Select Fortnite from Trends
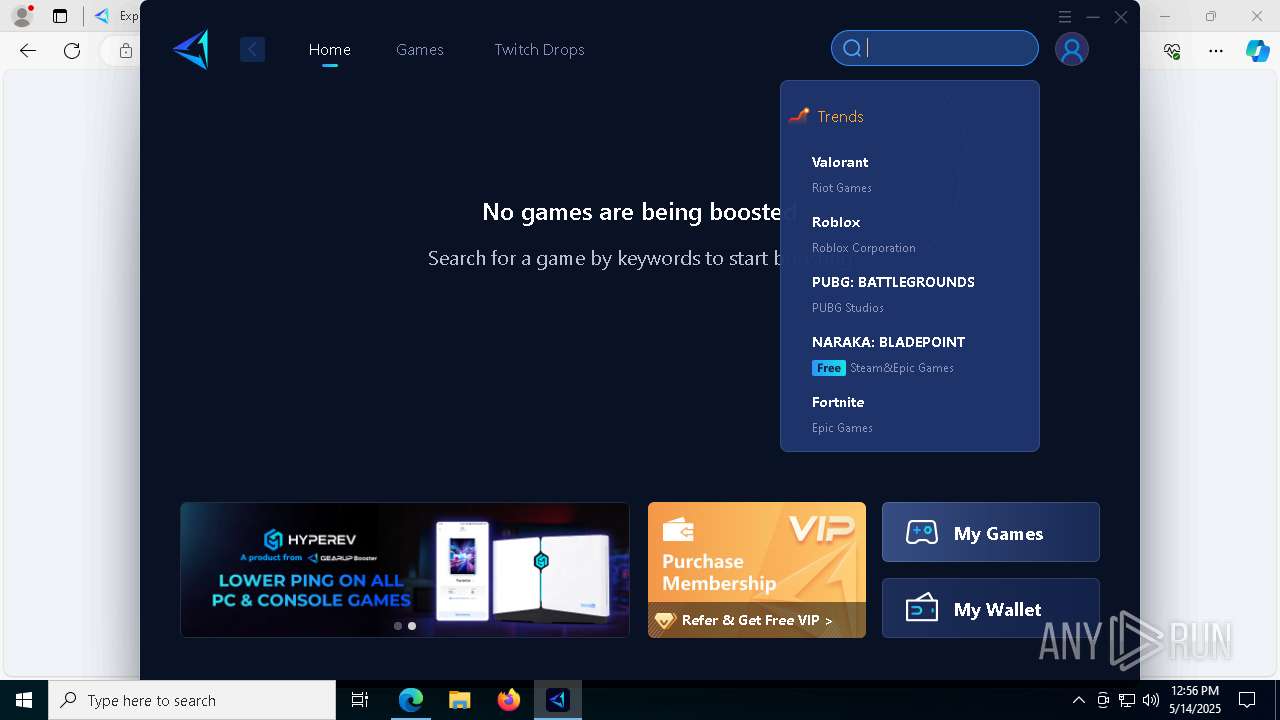This screenshot has height=720, width=1280. pos(909,414)
